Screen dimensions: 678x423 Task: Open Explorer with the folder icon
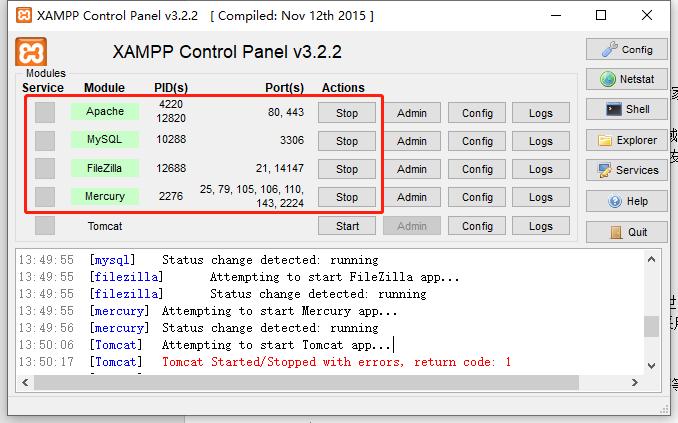(627, 140)
